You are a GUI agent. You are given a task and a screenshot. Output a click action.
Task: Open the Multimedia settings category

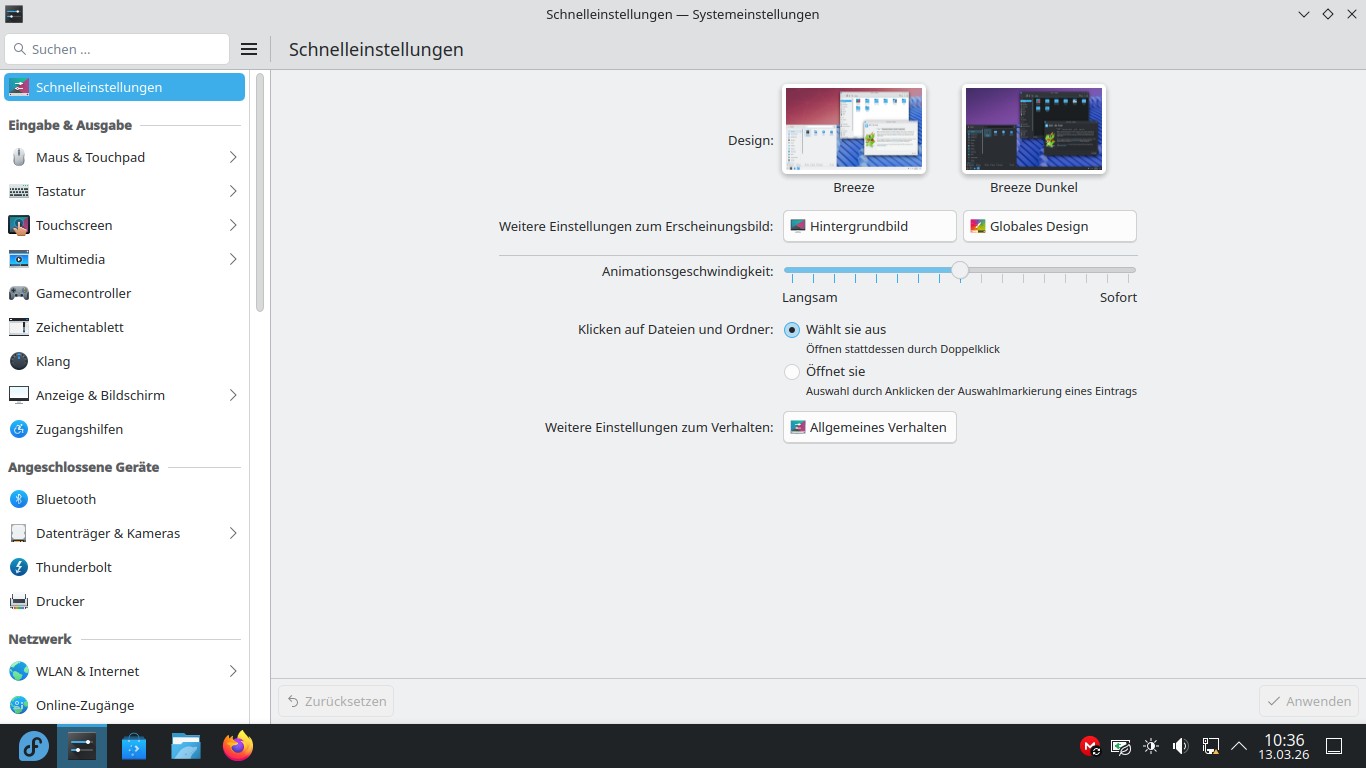124,259
